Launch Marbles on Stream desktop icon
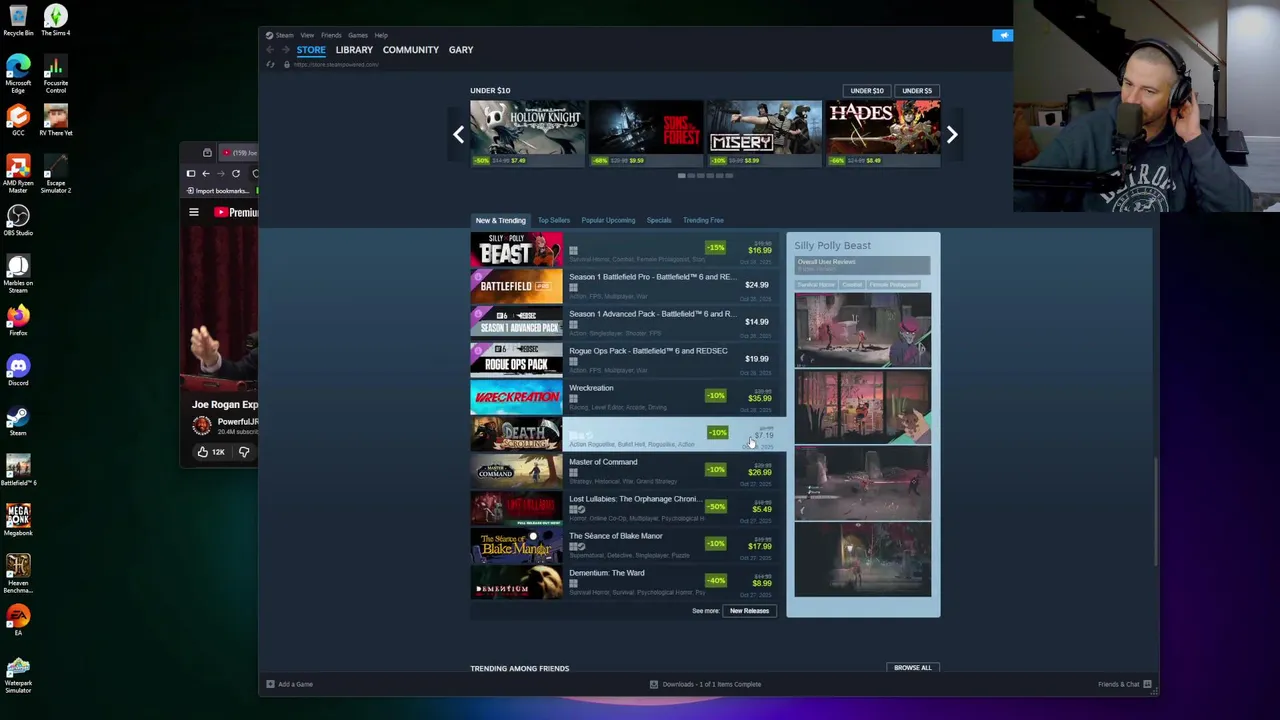This screenshot has height=720, width=1280. 18,273
